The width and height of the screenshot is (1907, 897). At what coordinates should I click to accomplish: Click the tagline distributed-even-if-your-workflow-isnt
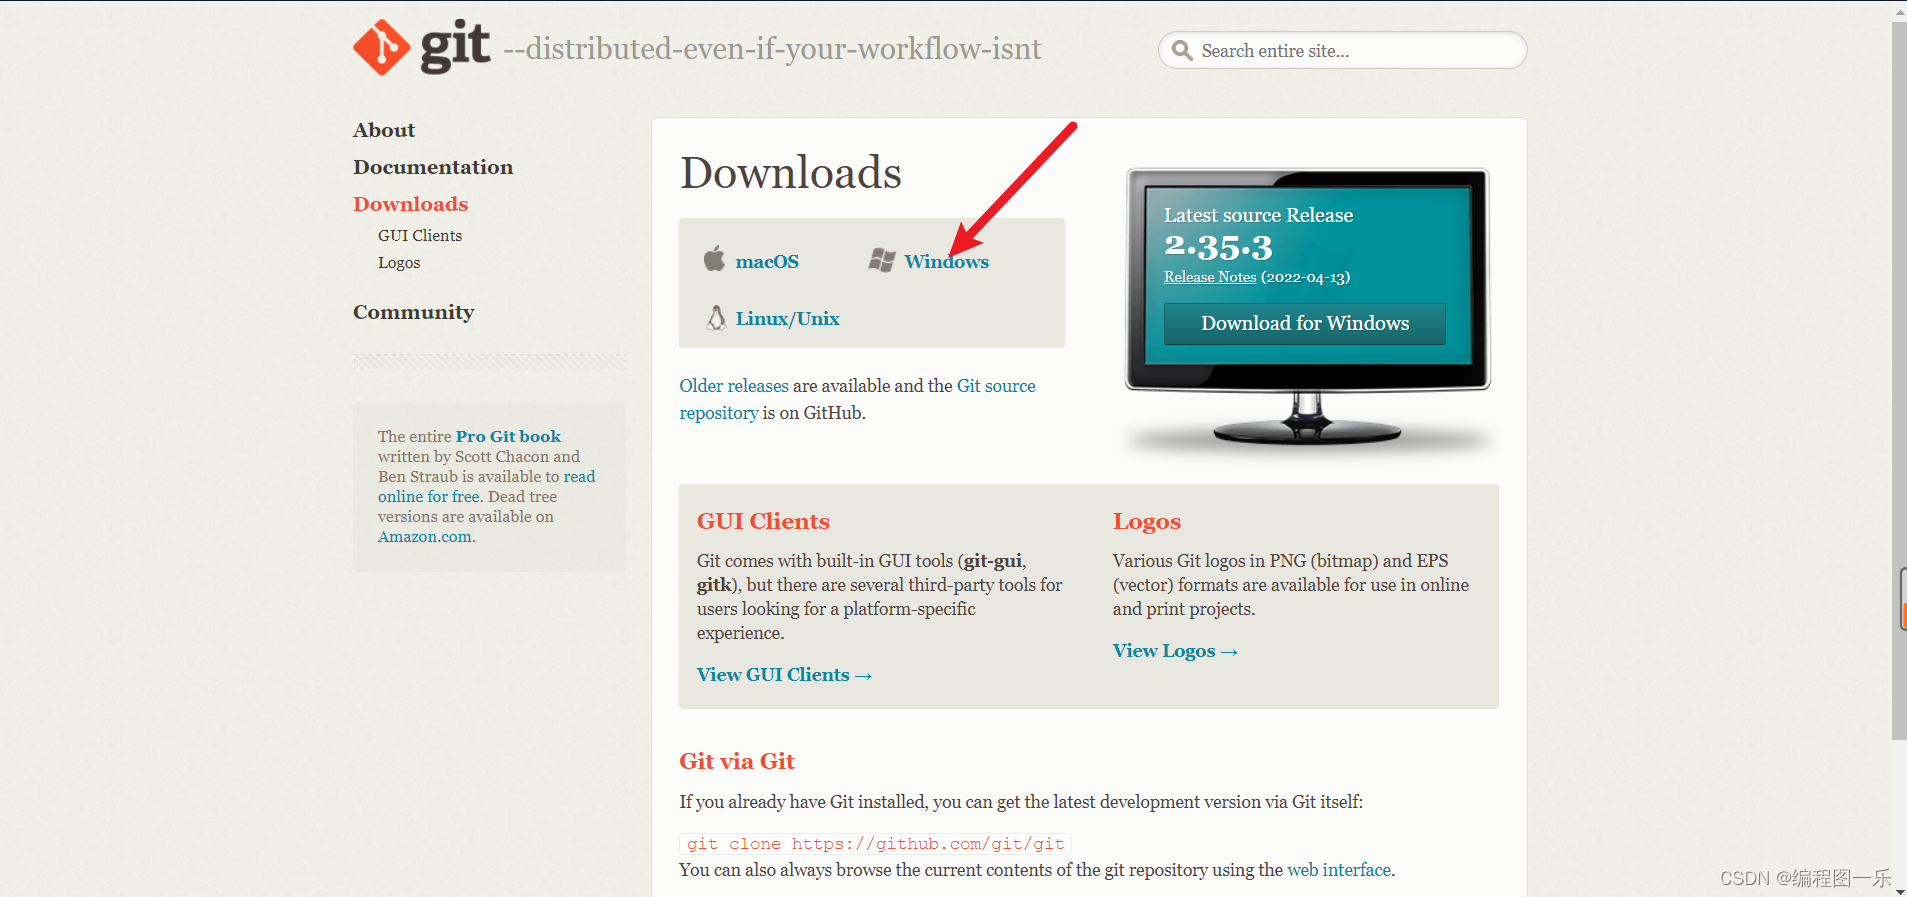pos(772,49)
